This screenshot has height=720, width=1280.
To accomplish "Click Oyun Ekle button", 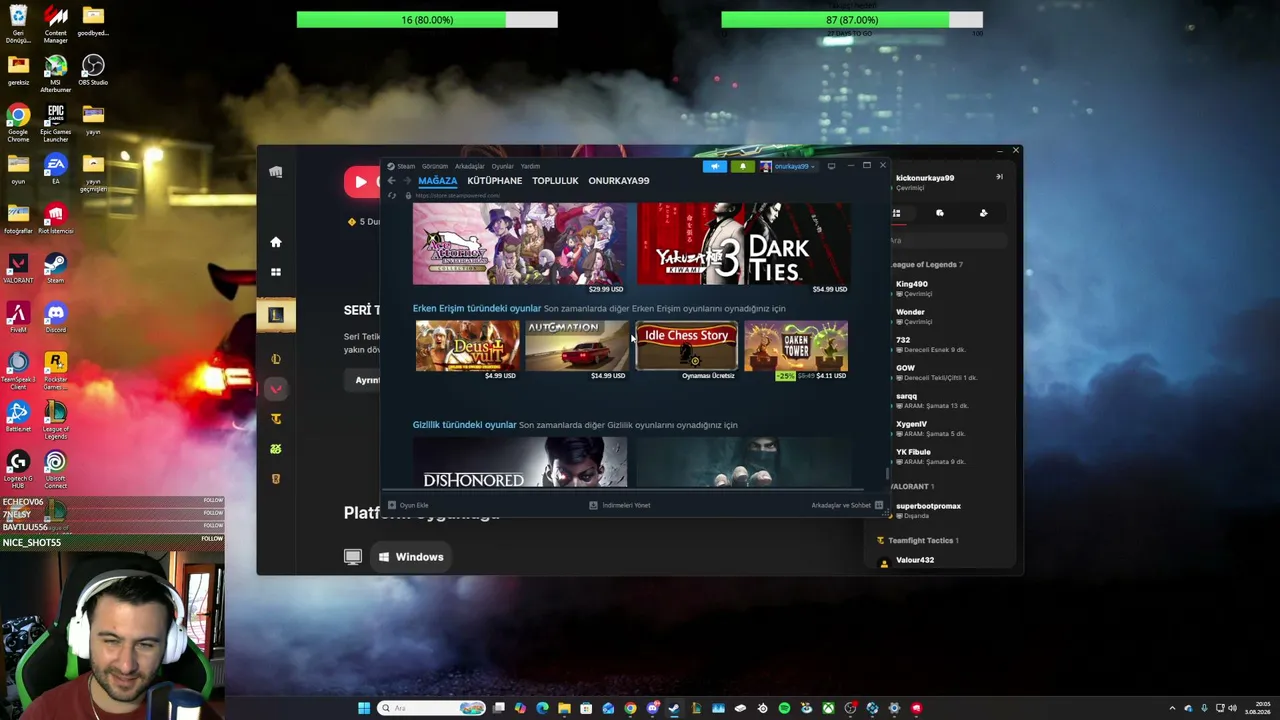I will [x=408, y=505].
